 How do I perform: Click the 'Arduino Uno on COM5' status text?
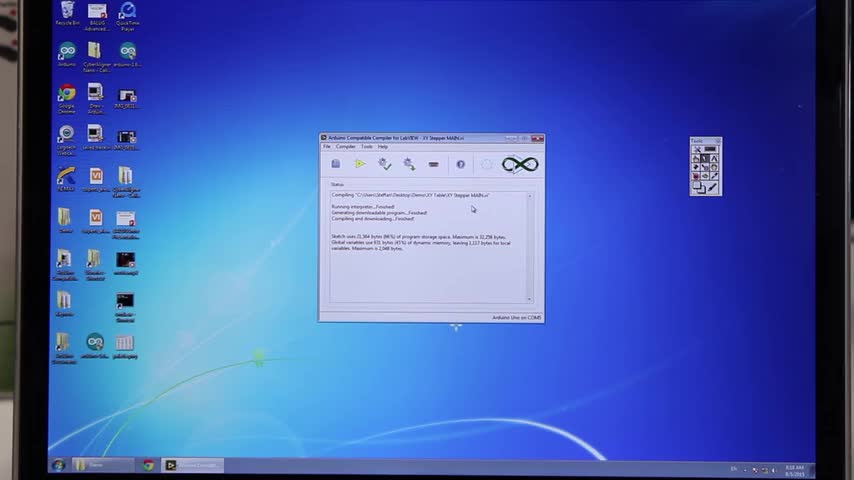coord(517,318)
